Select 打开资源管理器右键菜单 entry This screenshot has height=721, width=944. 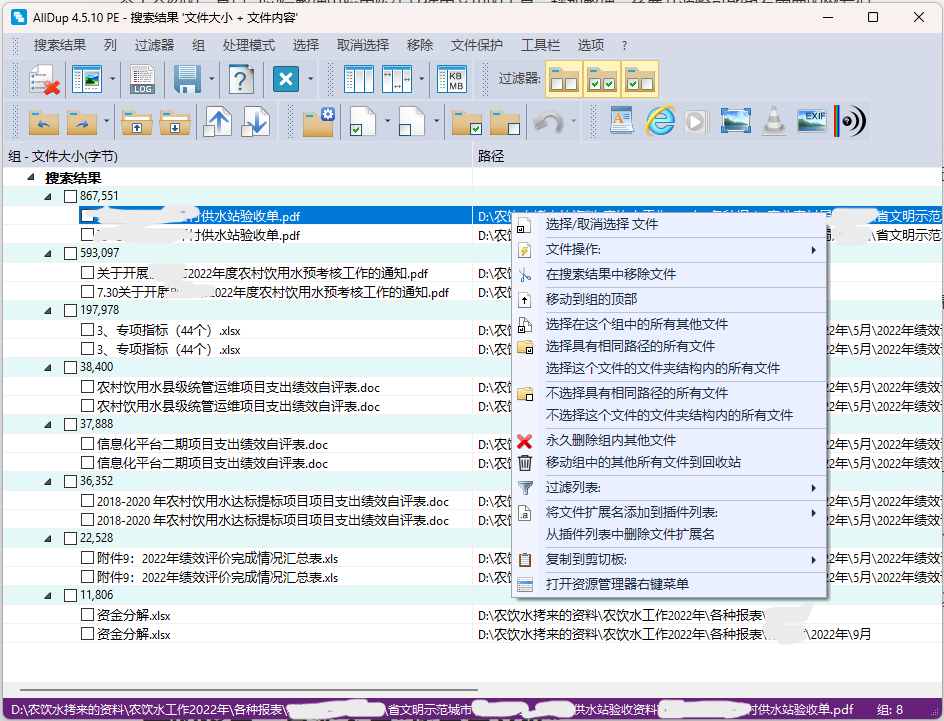tap(669, 584)
